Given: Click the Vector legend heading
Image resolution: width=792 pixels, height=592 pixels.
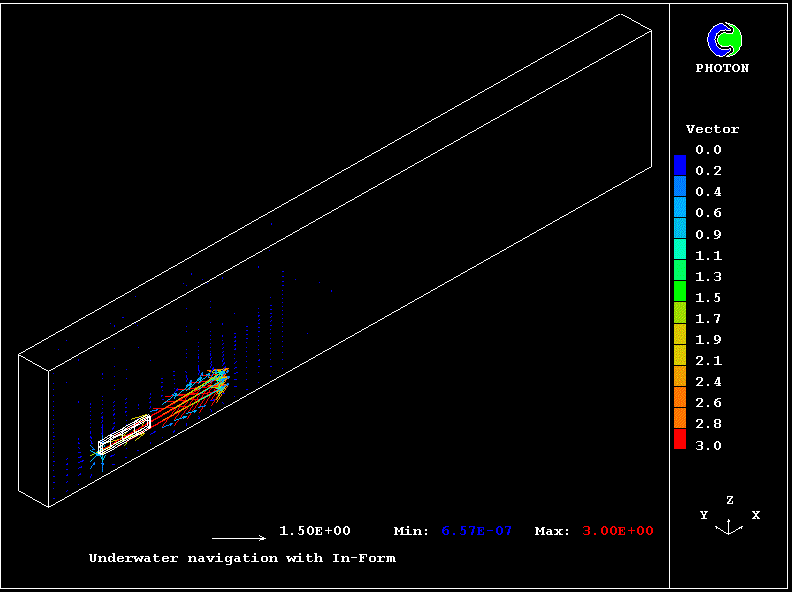Looking at the screenshot, I should [x=712, y=129].
